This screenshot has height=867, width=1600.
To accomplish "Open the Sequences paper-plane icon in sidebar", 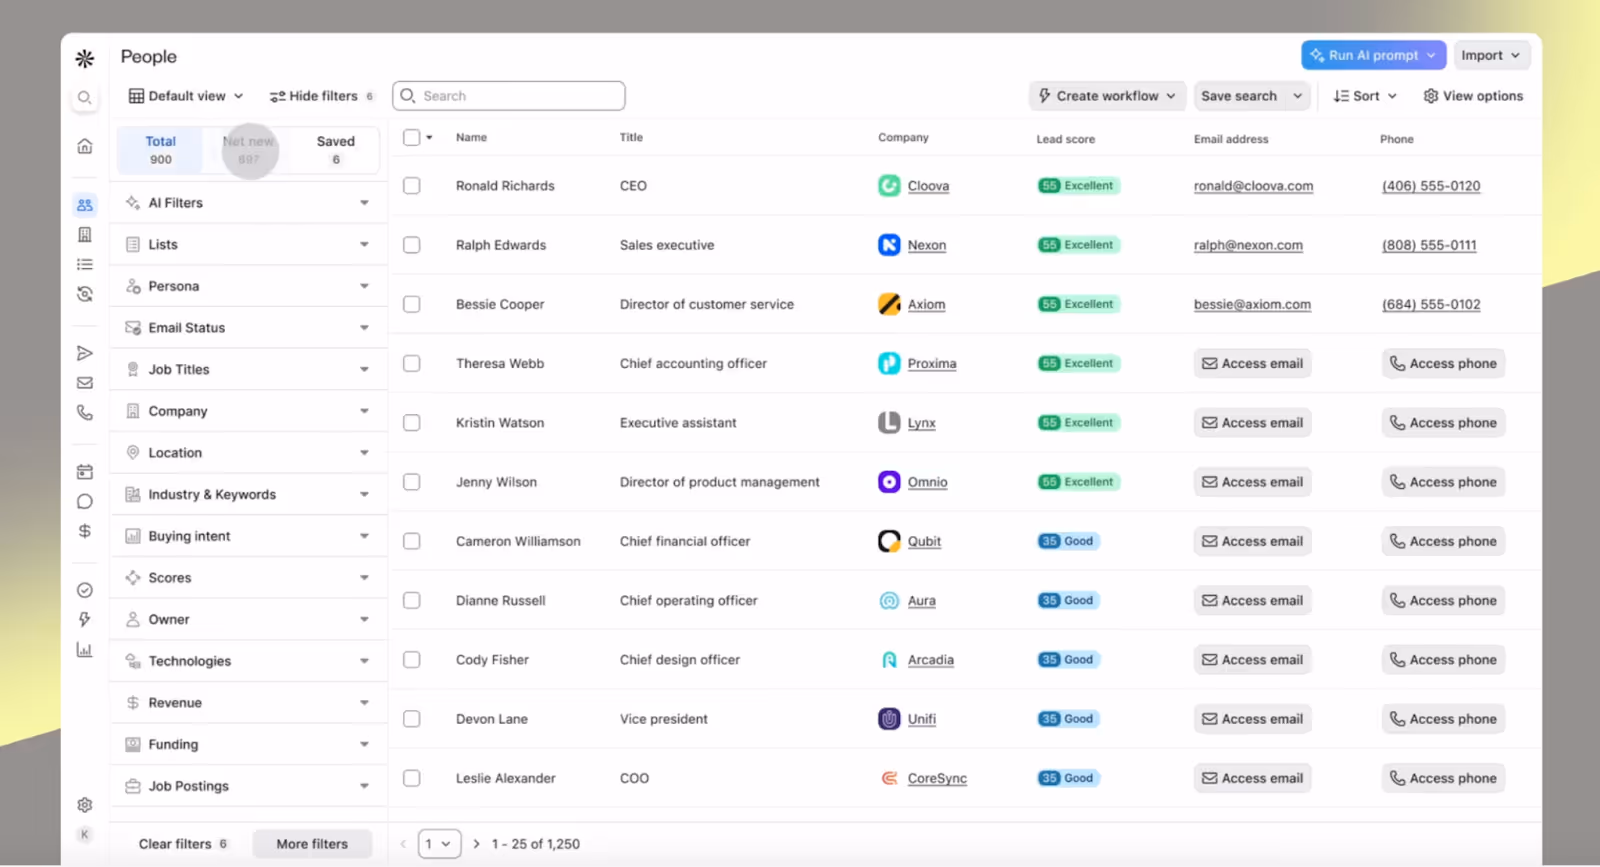I will 85,353.
